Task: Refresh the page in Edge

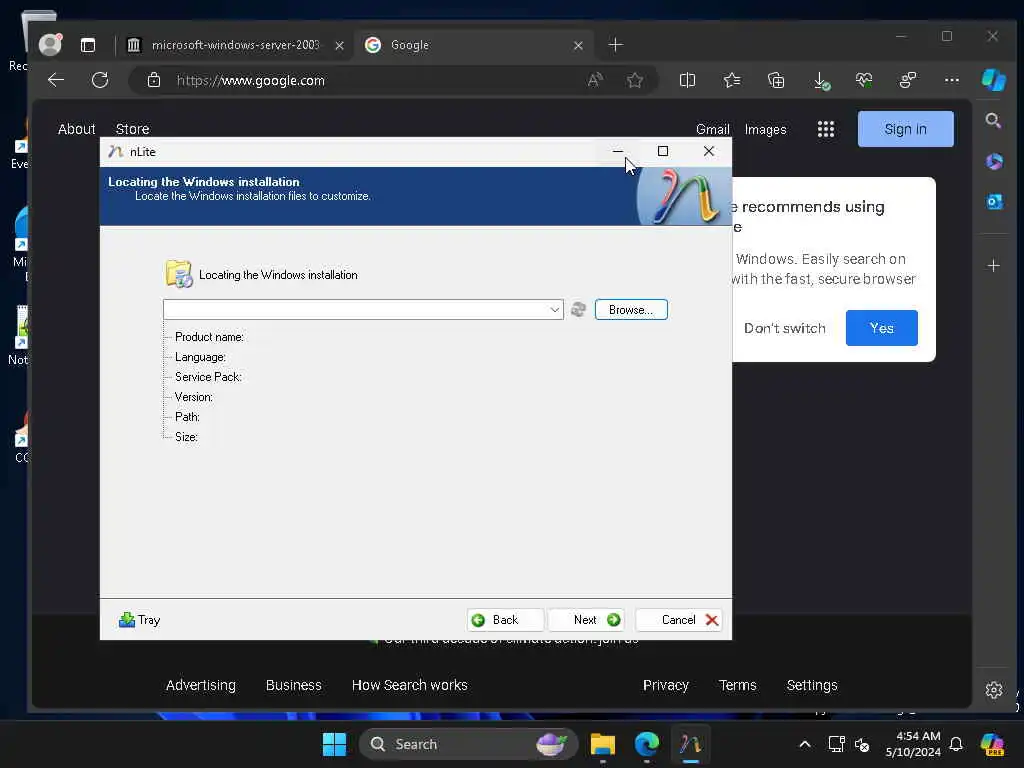Action: coord(100,80)
